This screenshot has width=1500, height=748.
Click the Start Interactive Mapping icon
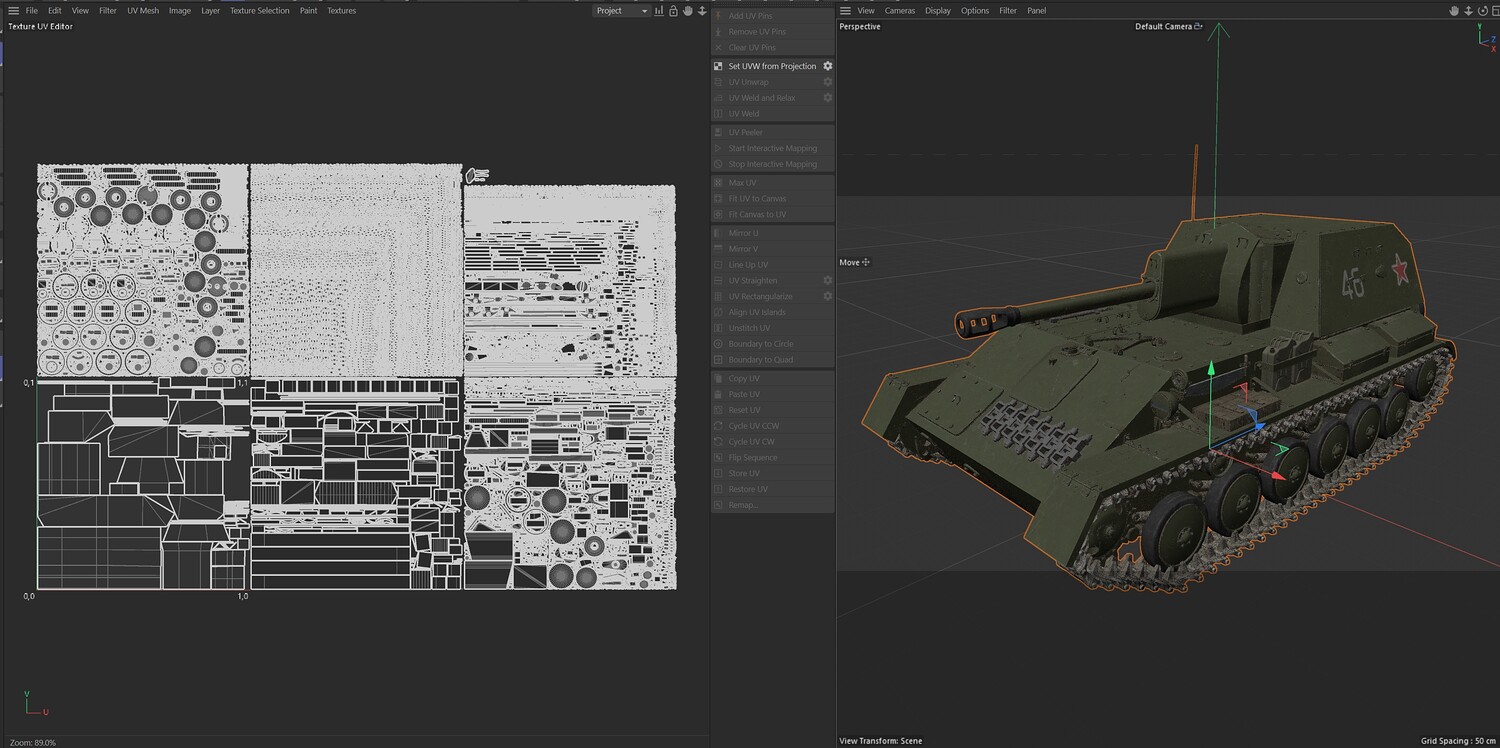(x=718, y=148)
